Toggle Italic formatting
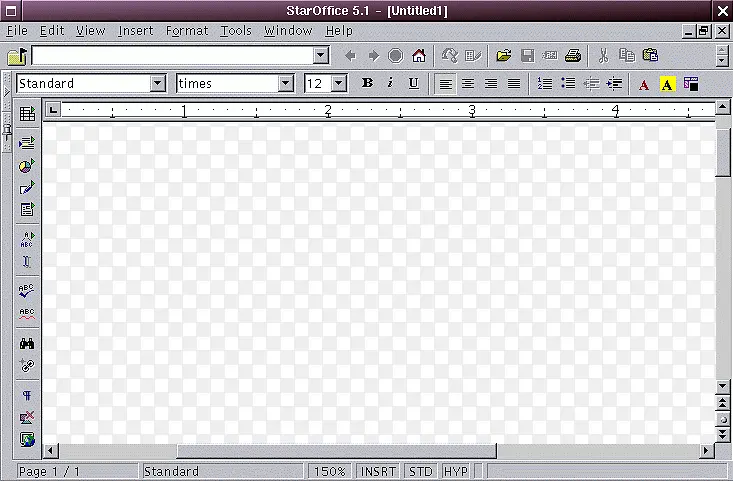Image resolution: width=733 pixels, height=481 pixels. point(390,83)
